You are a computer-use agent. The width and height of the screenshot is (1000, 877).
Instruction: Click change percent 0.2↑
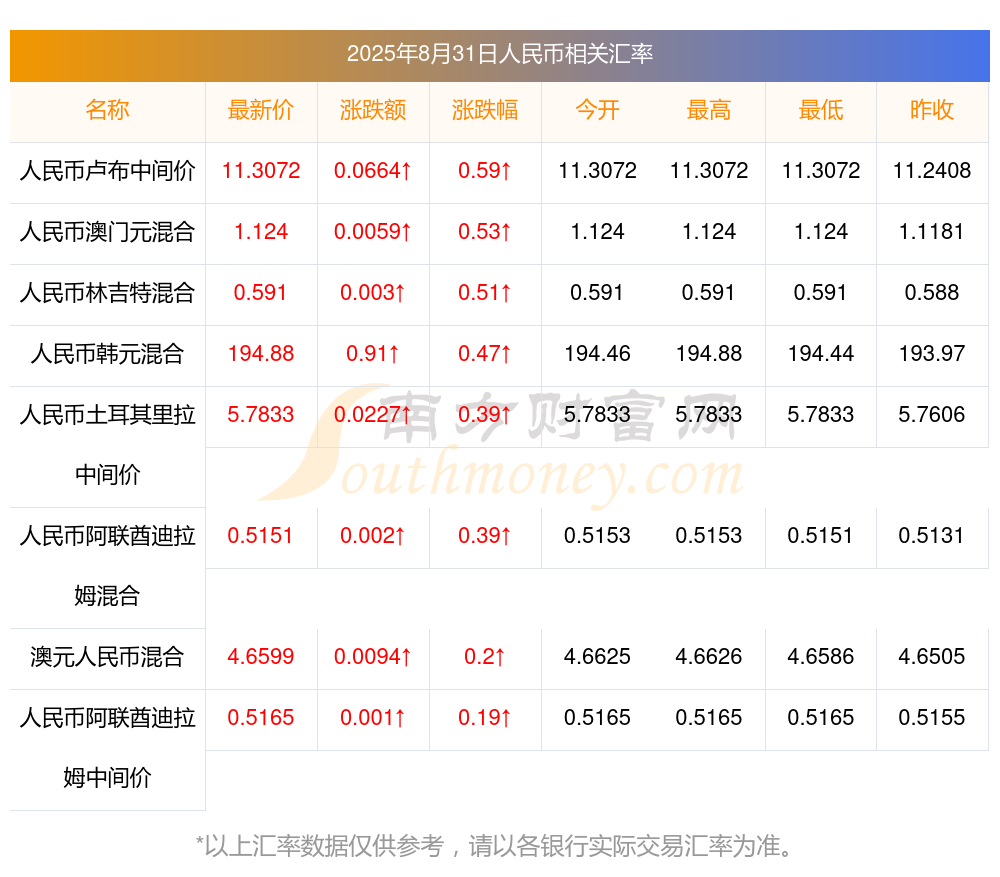pos(485,656)
